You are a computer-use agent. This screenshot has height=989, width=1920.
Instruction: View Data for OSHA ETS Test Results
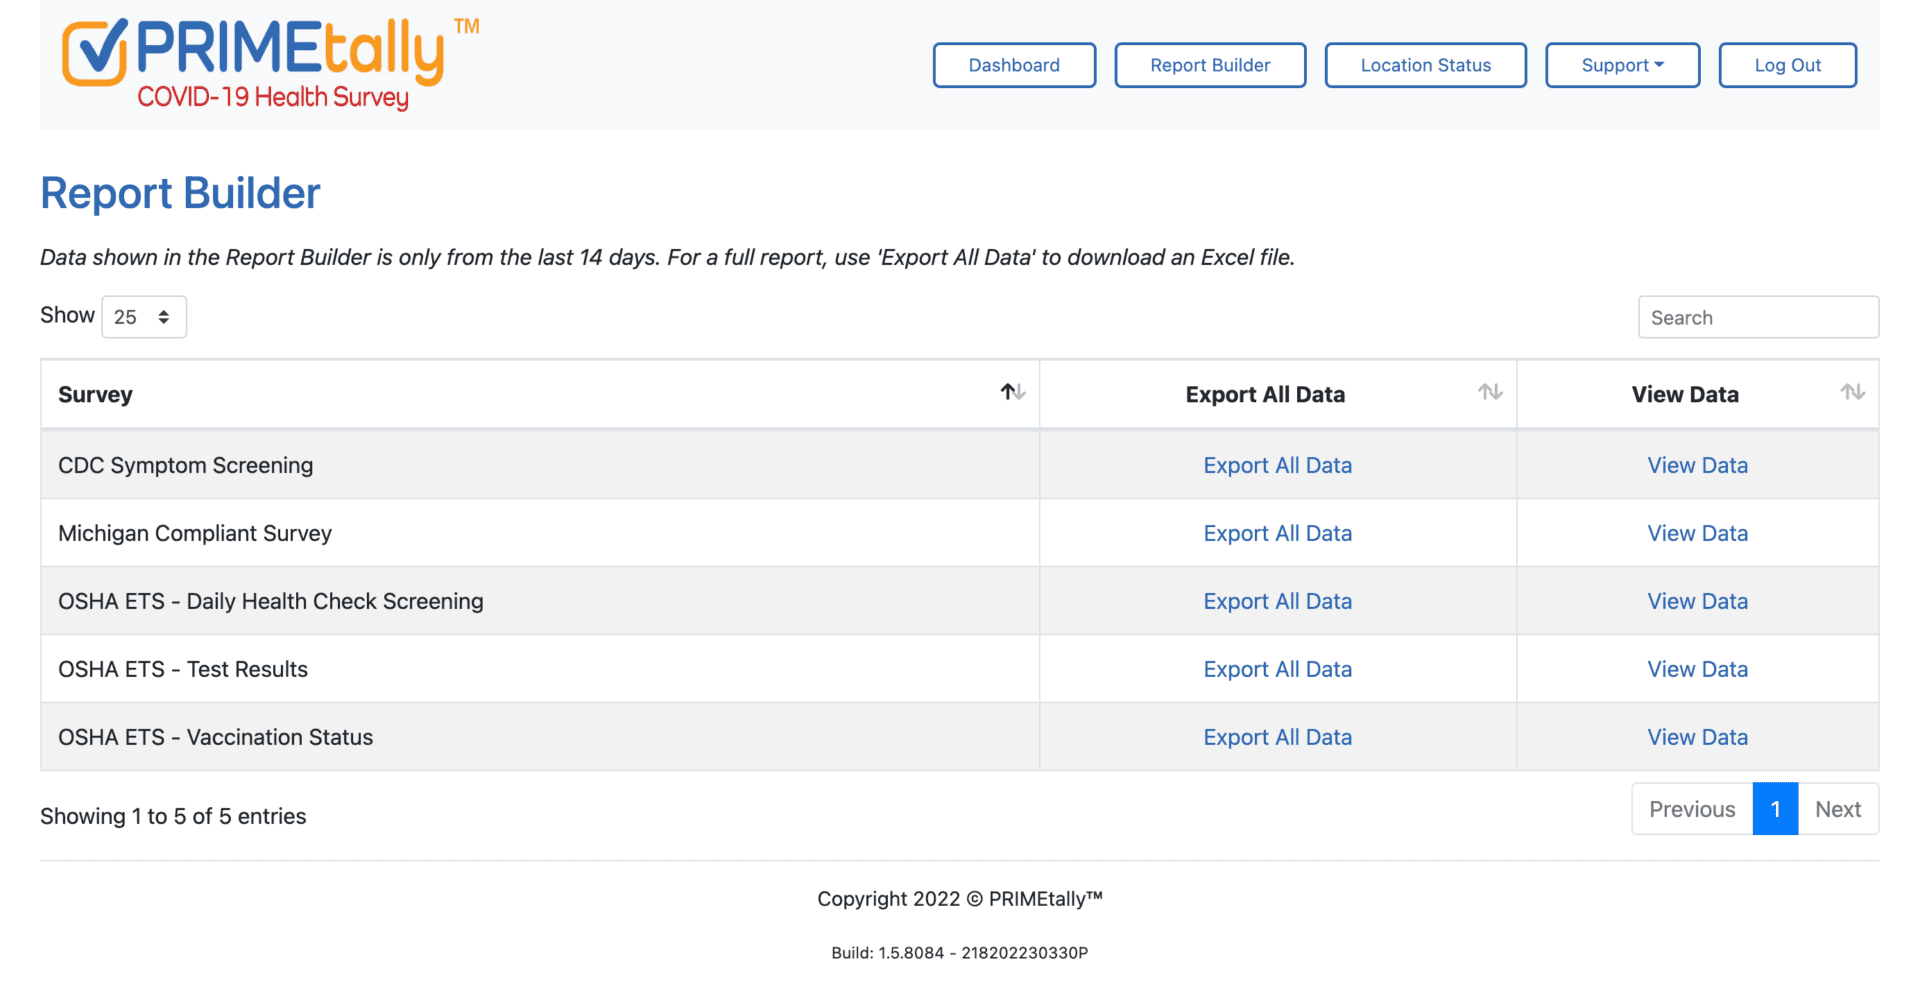tap(1697, 669)
